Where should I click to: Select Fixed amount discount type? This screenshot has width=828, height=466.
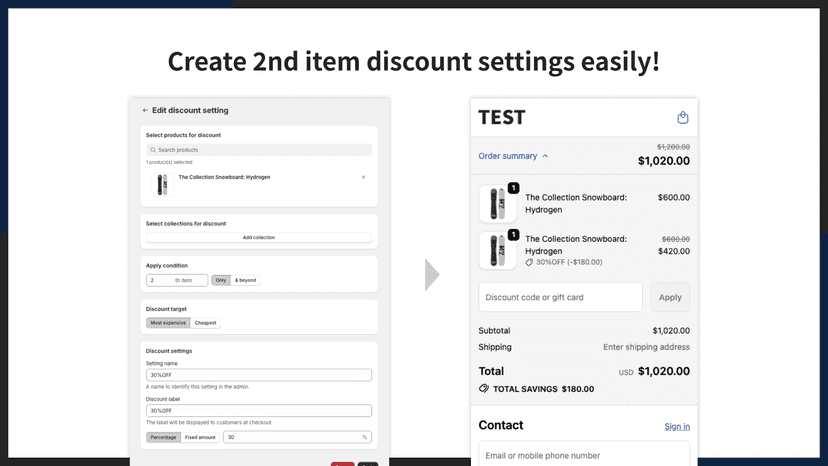[200, 437]
